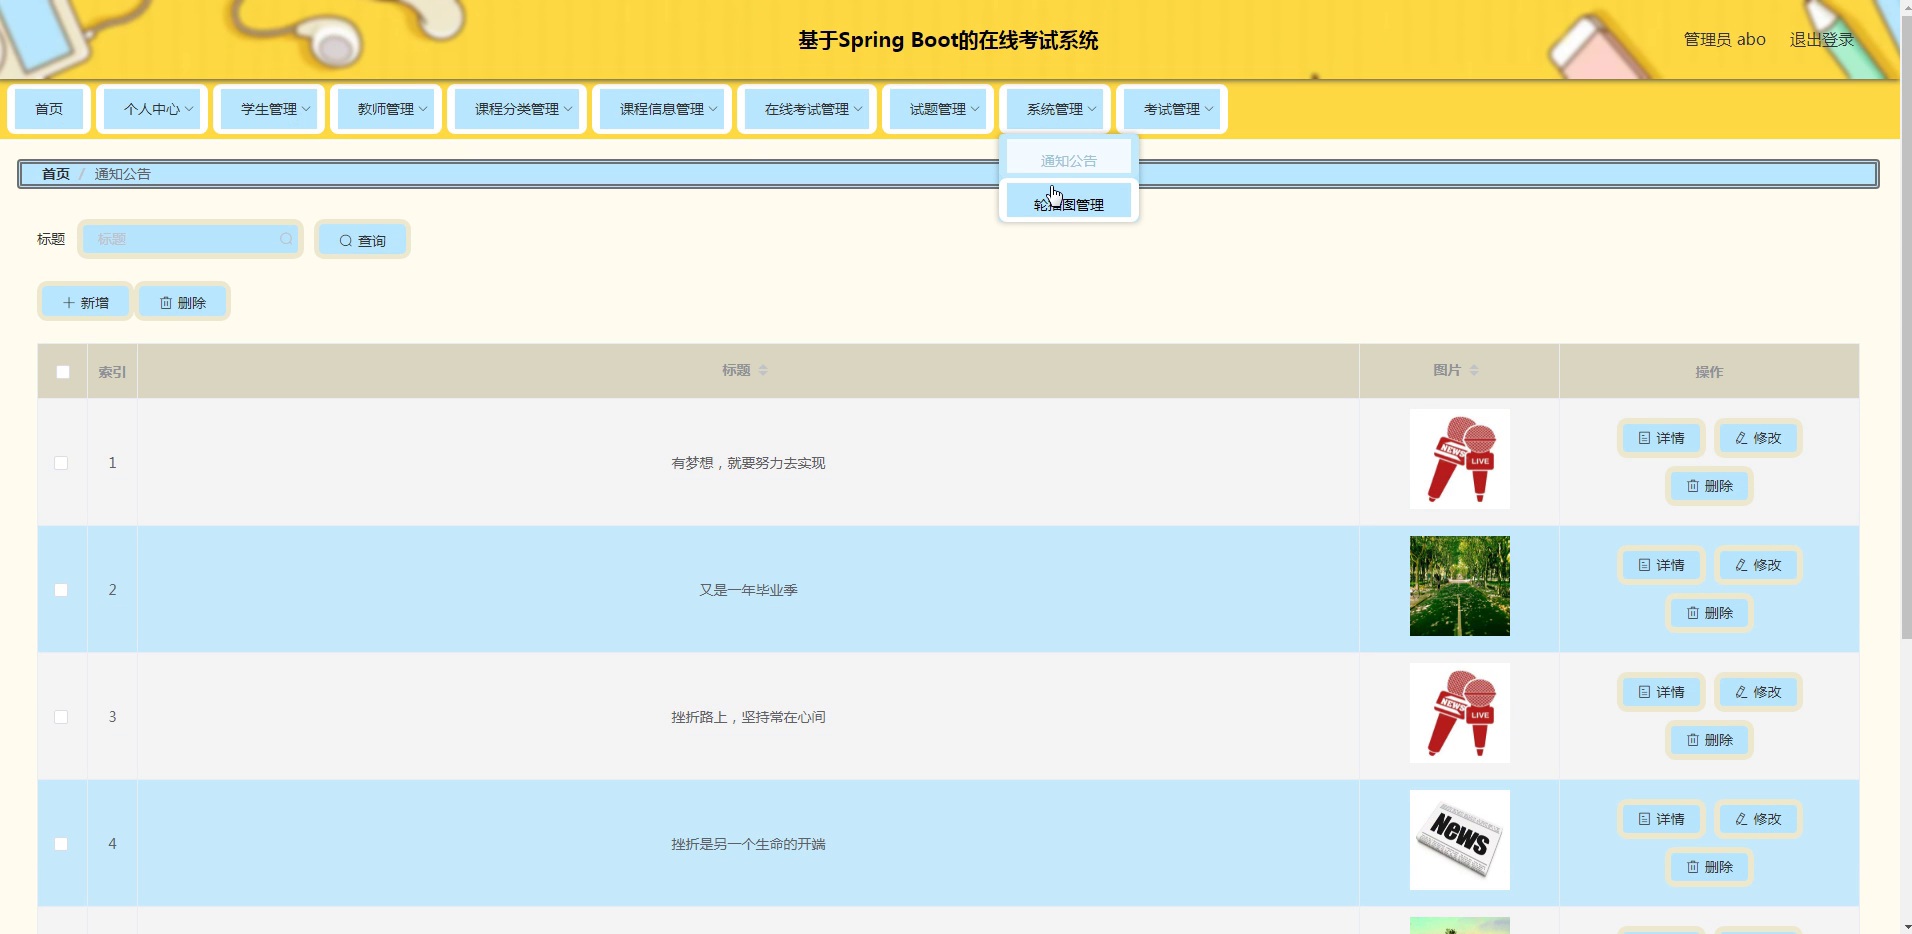Click 退出登录 to log out
The width and height of the screenshot is (1912, 934).
pos(1822,40)
